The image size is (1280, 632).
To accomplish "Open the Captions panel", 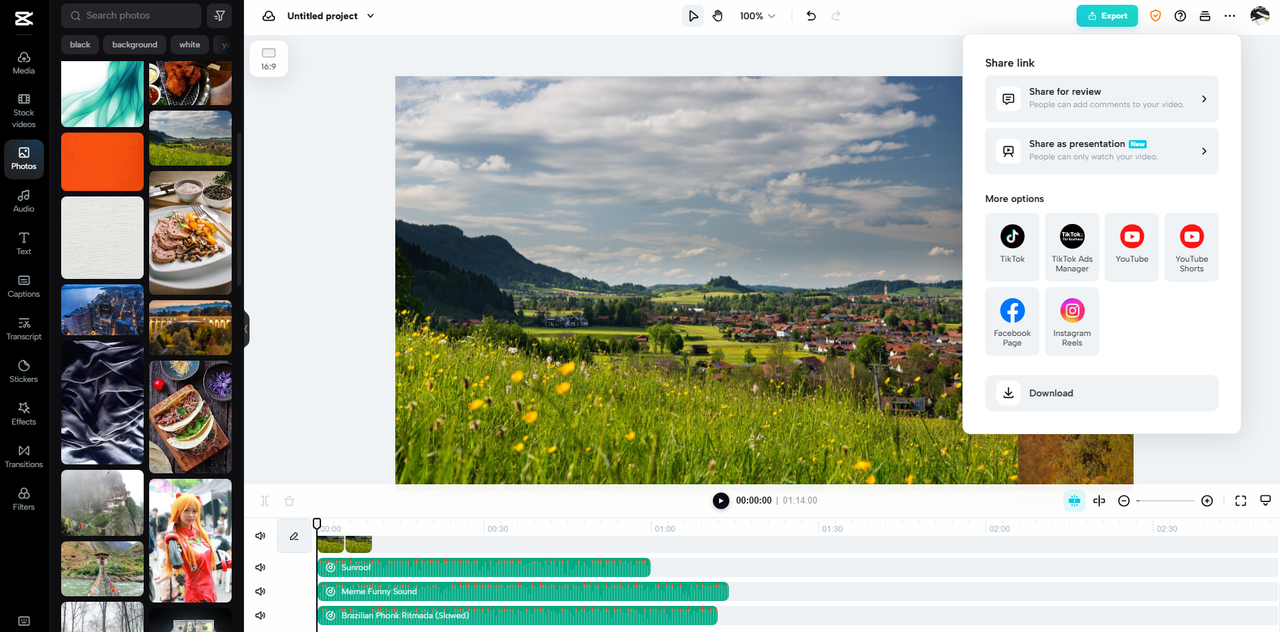I will click(x=24, y=286).
